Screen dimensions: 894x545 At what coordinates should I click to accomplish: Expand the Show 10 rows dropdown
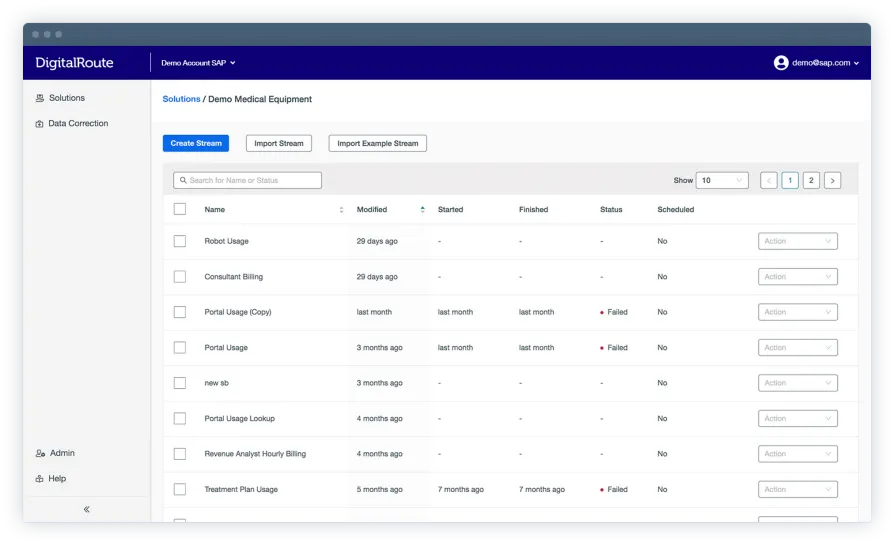coord(722,181)
